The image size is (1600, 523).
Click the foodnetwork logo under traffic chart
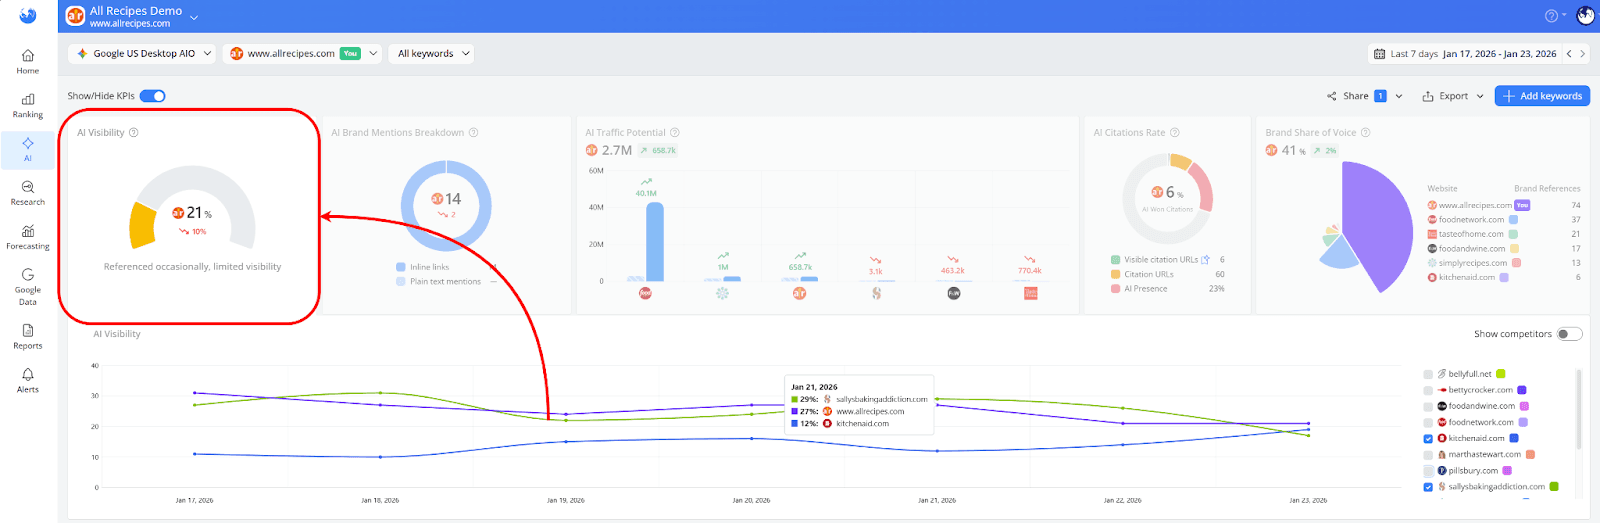point(645,293)
